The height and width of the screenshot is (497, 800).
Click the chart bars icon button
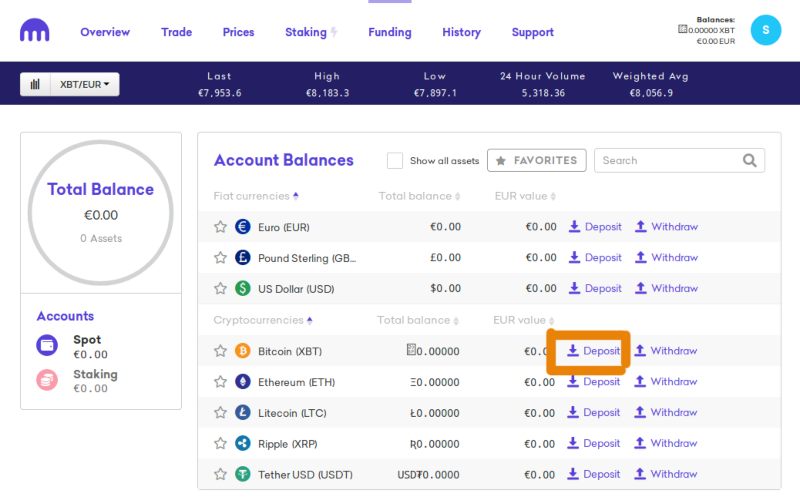pyautogui.click(x=35, y=84)
